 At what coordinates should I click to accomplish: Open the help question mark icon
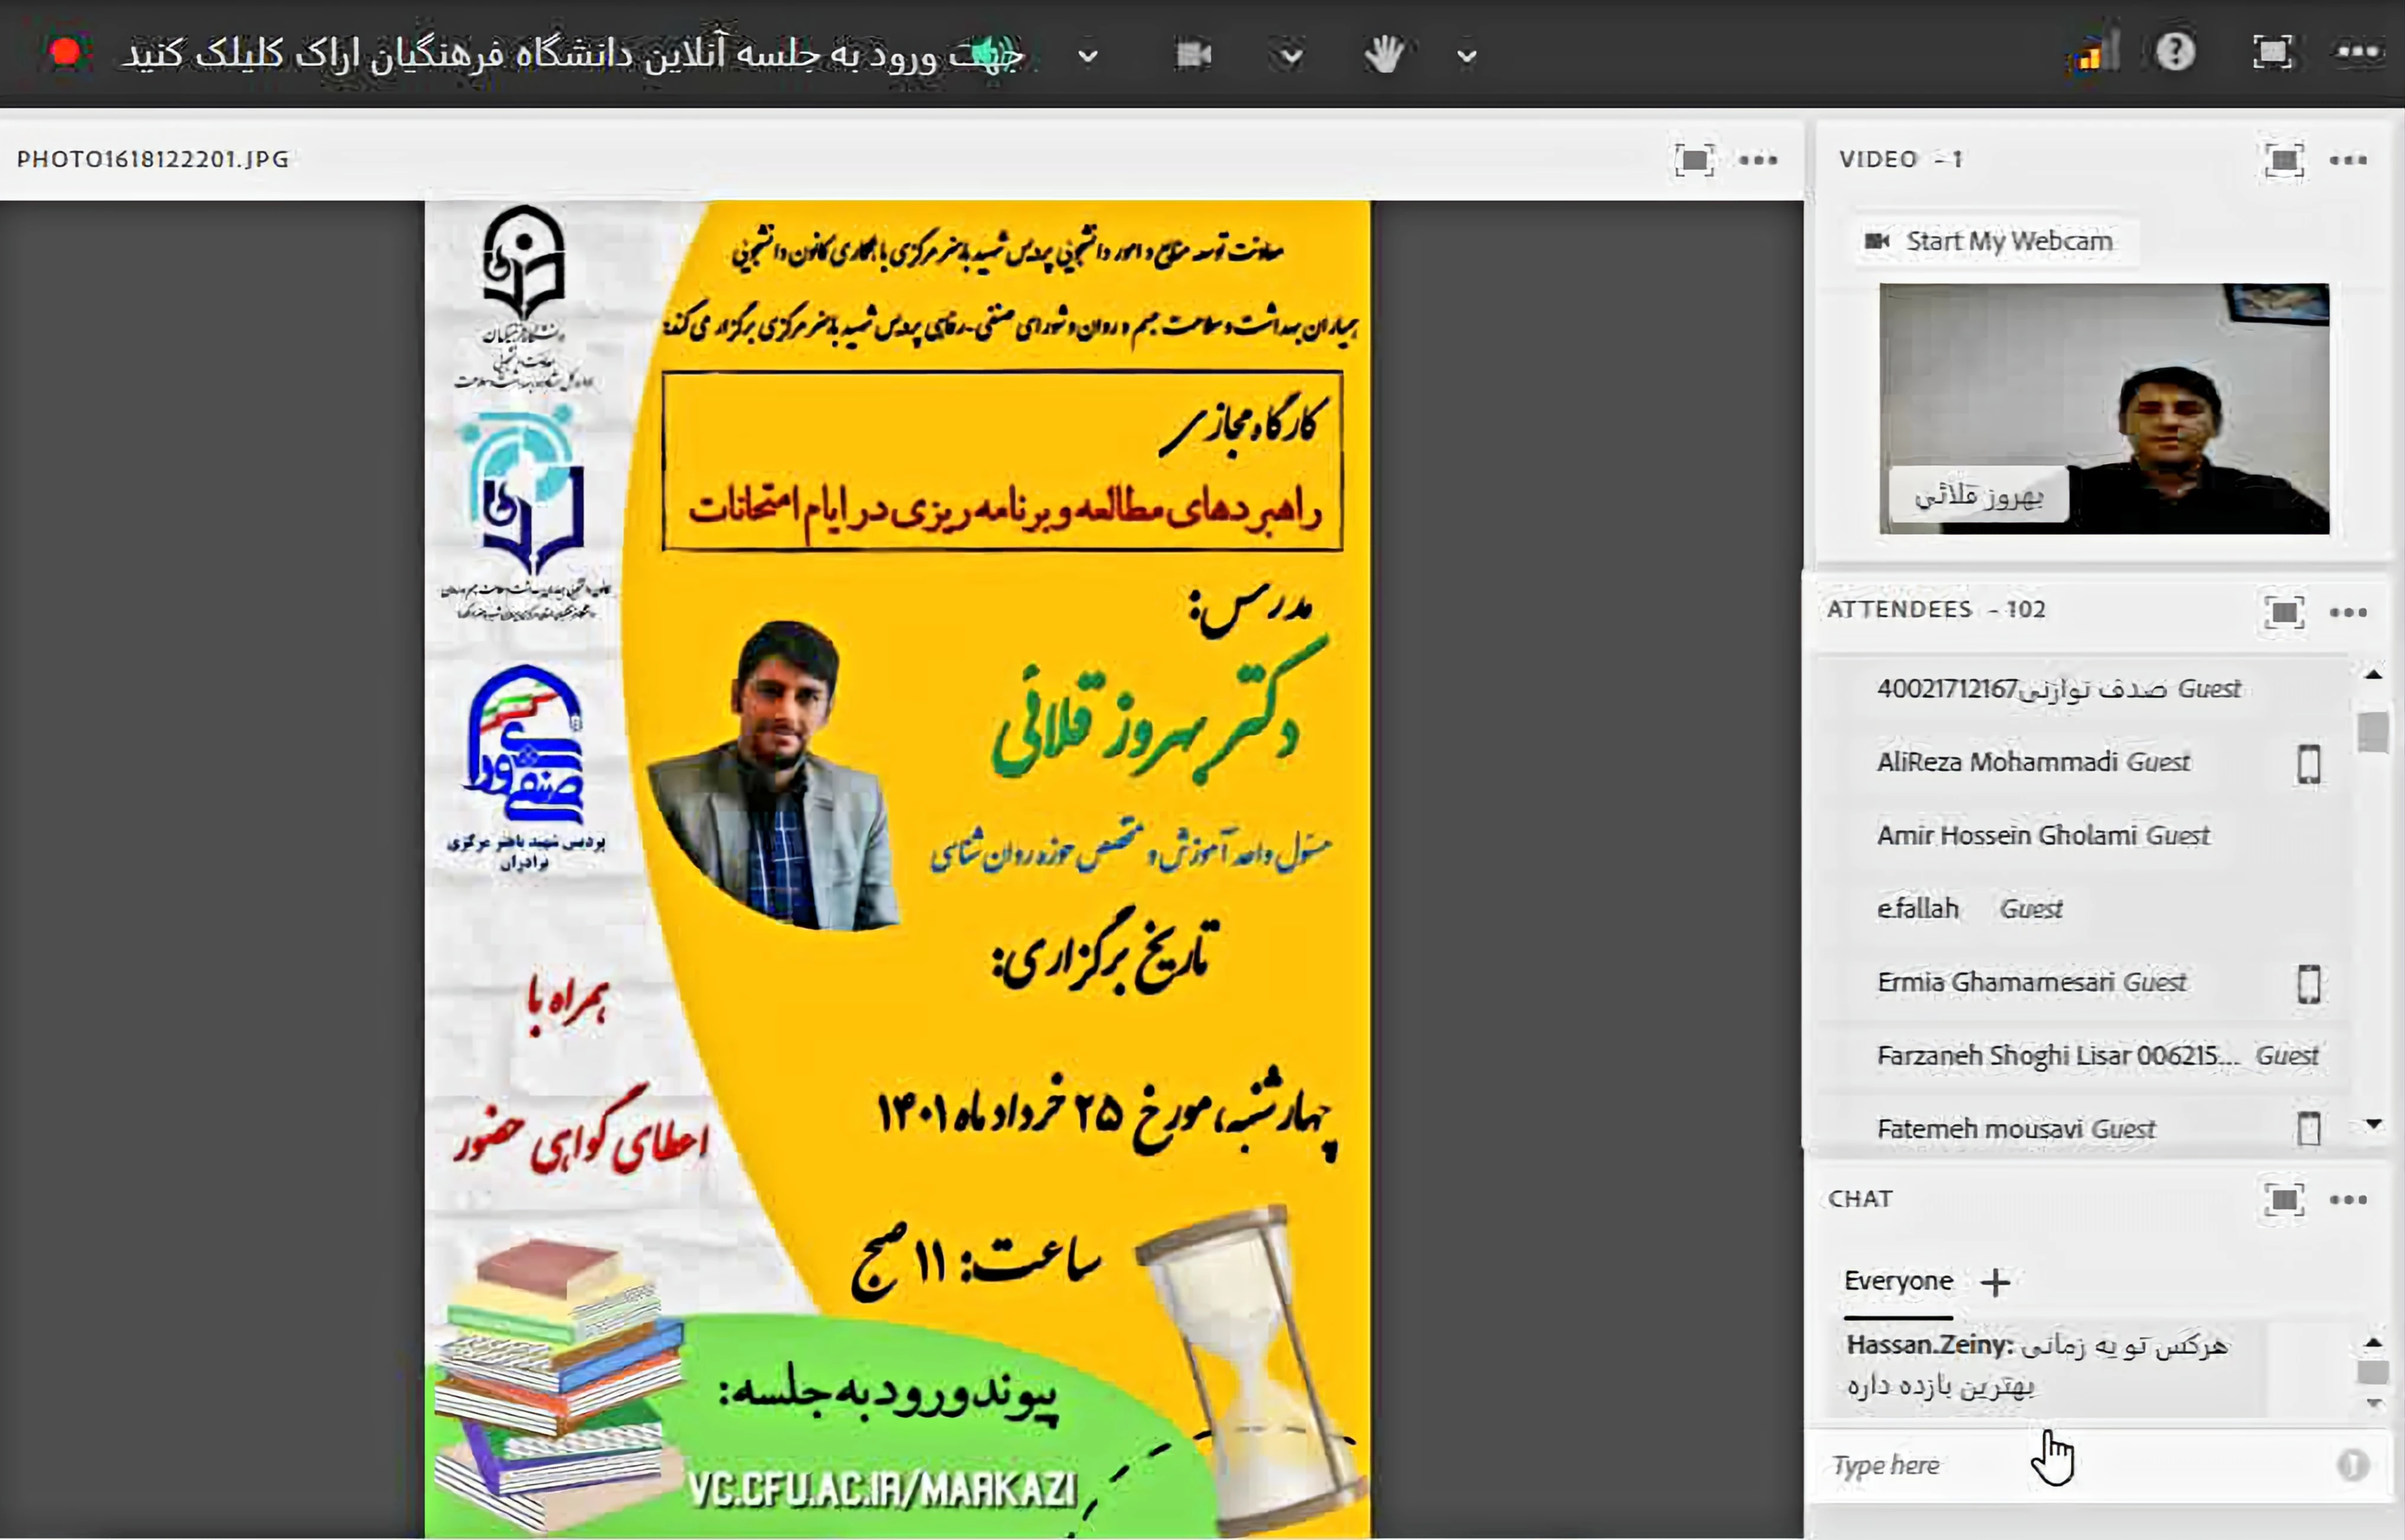[2175, 52]
